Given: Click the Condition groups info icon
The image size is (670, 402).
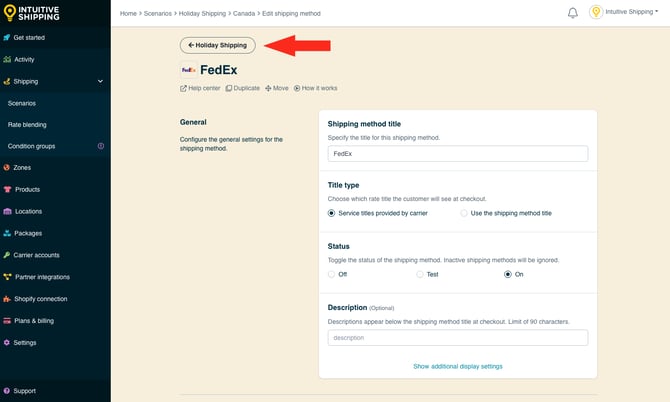Looking at the screenshot, I should click(100, 146).
